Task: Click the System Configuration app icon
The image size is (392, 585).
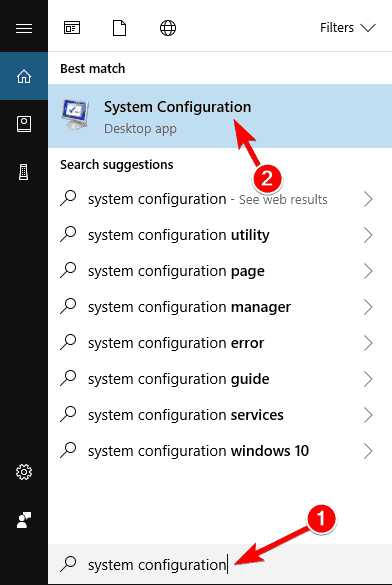Action: tap(76, 114)
